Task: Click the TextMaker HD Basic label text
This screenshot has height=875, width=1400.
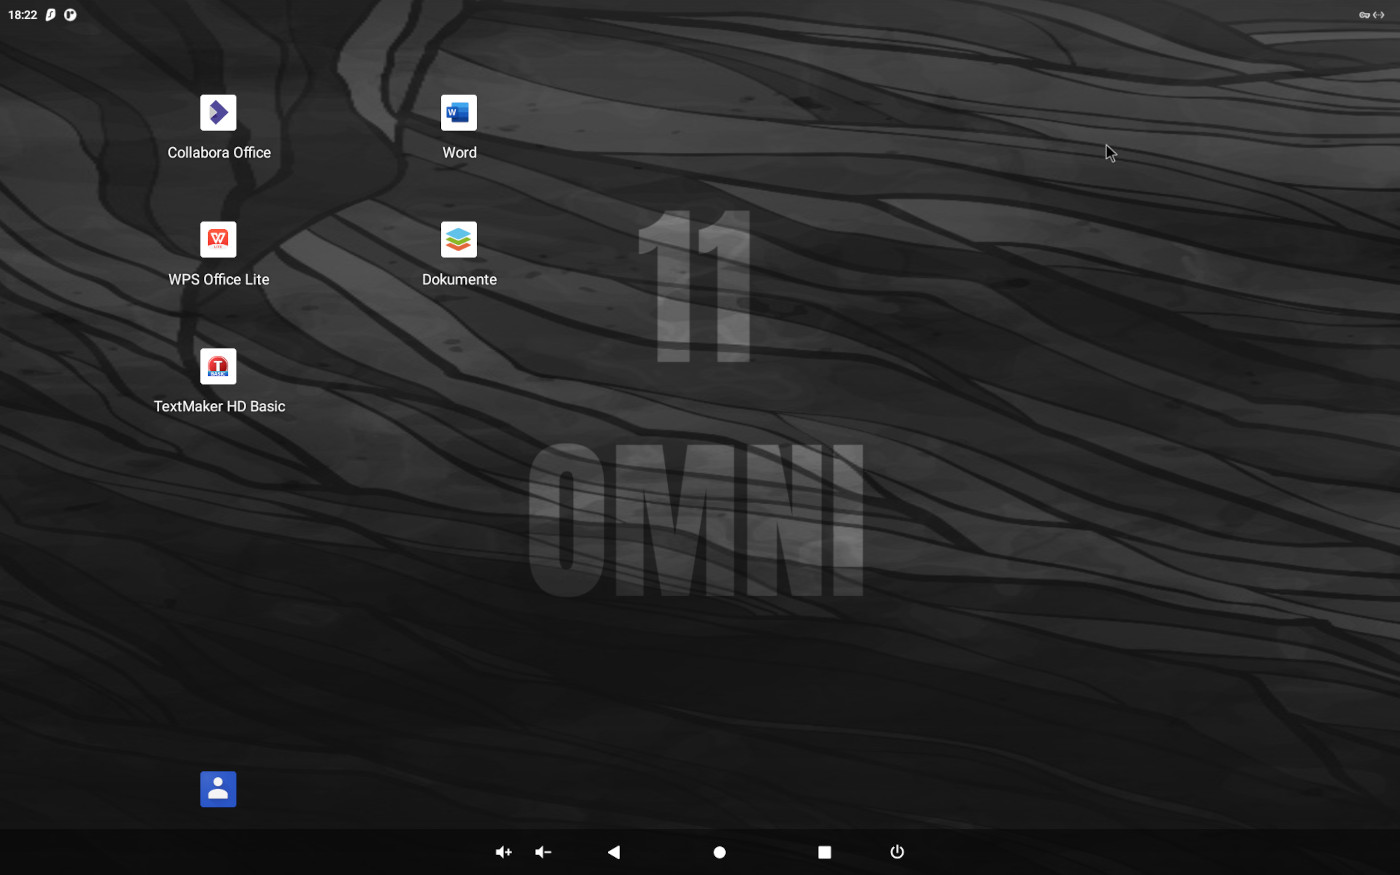Action: click(x=219, y=407)
